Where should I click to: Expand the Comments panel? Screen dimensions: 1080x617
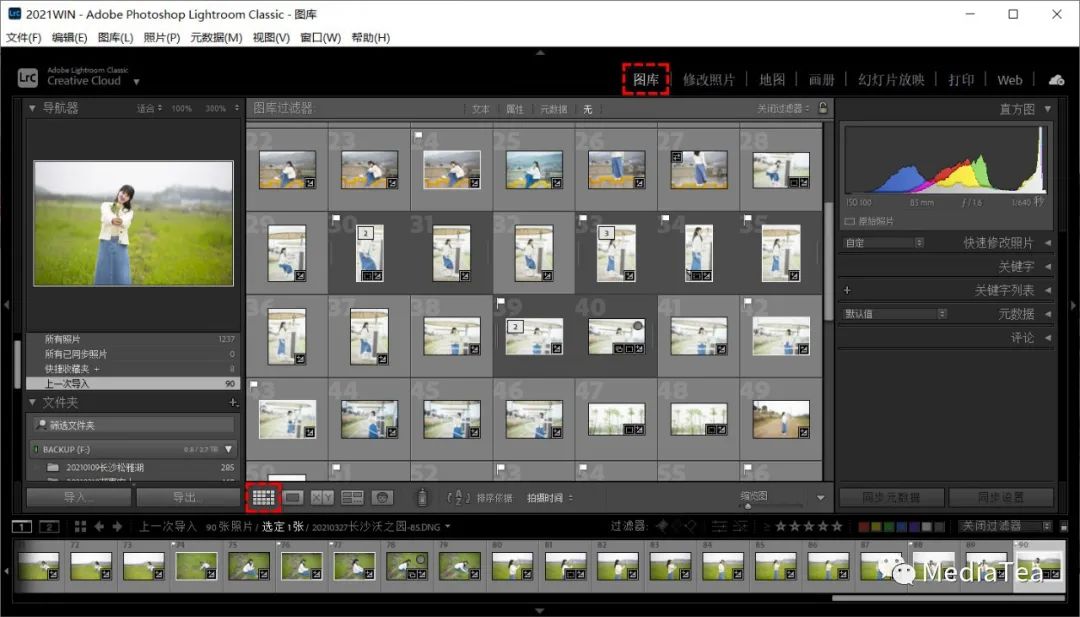coord(1048,337)
